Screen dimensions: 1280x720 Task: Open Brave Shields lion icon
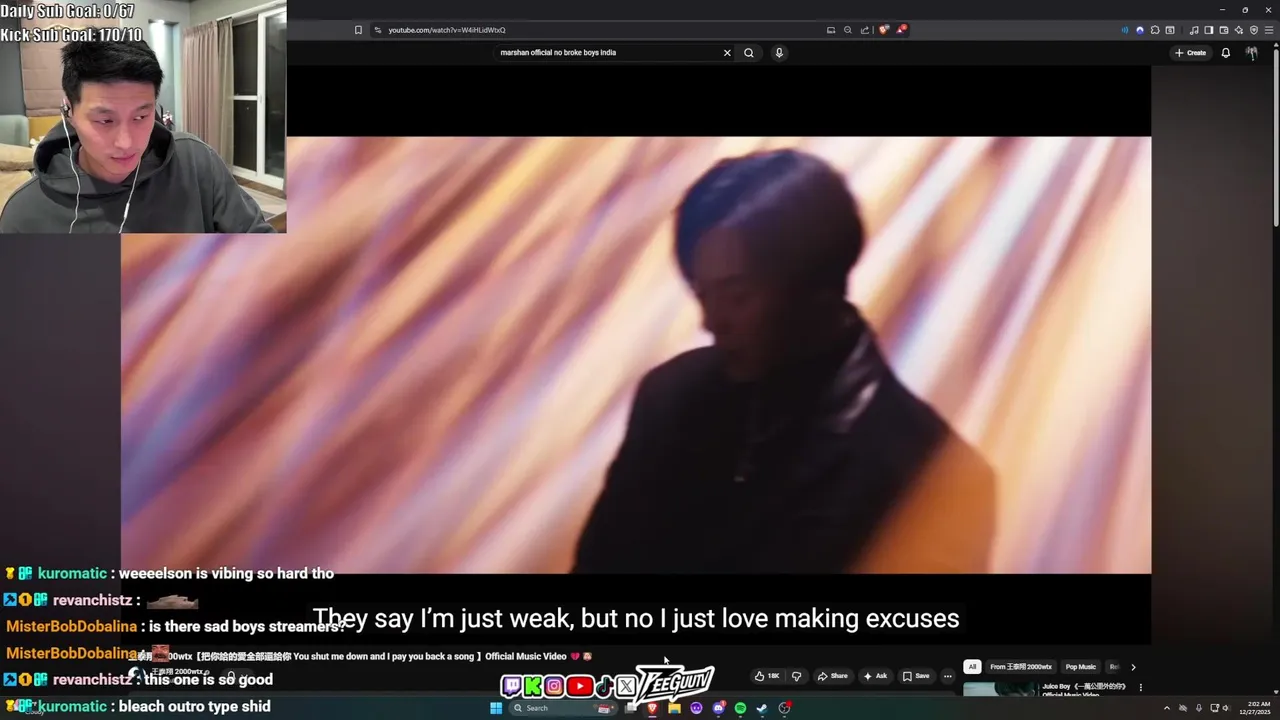click(883, 30)
